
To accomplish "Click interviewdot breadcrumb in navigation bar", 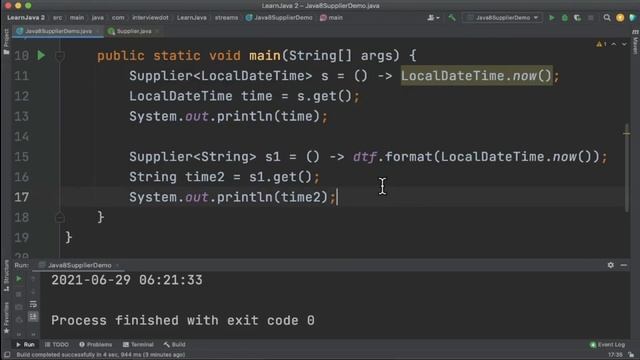I will [150, 18].
